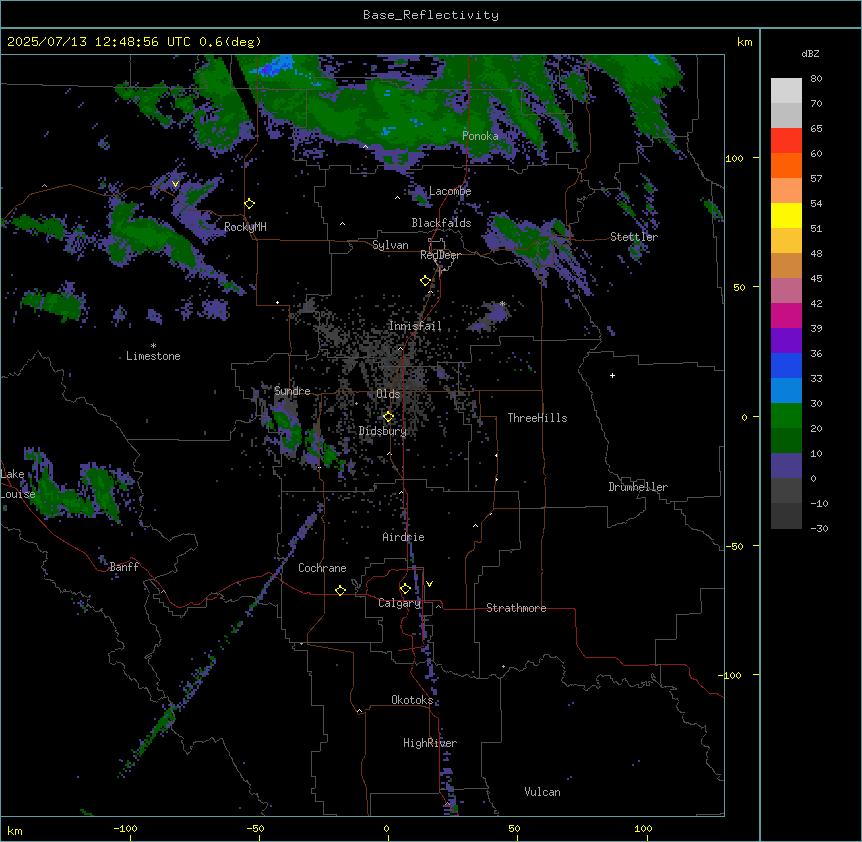Click the Banff label
The image size is (862, 842).
pos(124,567)
